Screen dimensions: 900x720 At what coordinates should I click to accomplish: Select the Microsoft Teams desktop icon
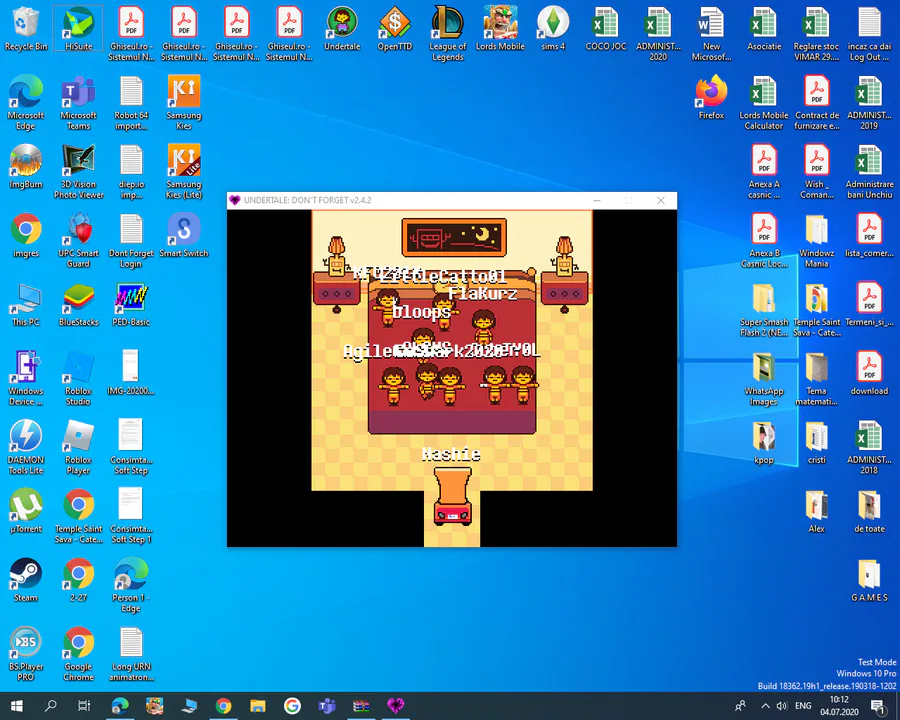pos(78,102)
